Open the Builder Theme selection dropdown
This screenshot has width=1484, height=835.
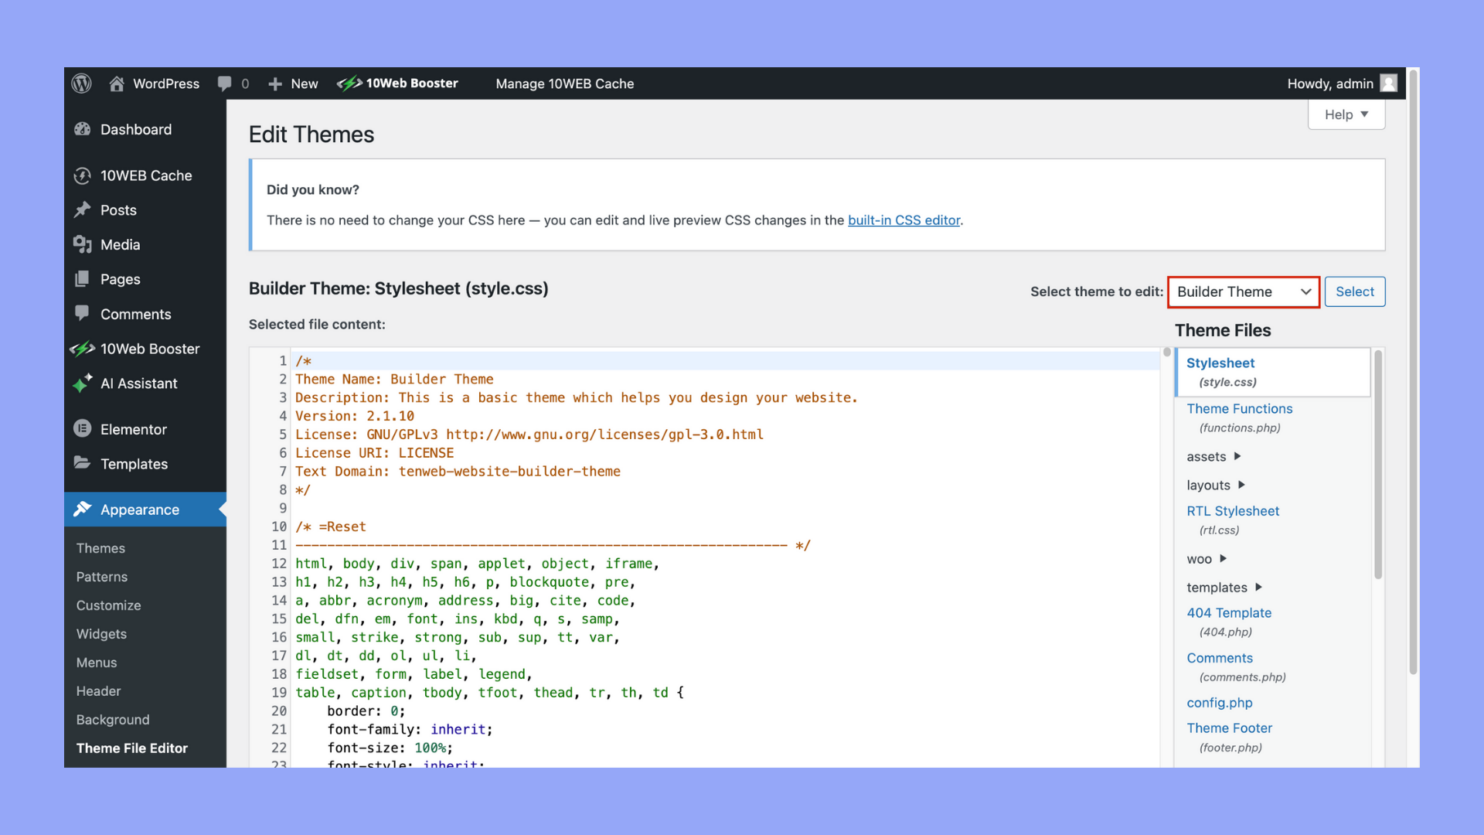tap(1243, 292)
